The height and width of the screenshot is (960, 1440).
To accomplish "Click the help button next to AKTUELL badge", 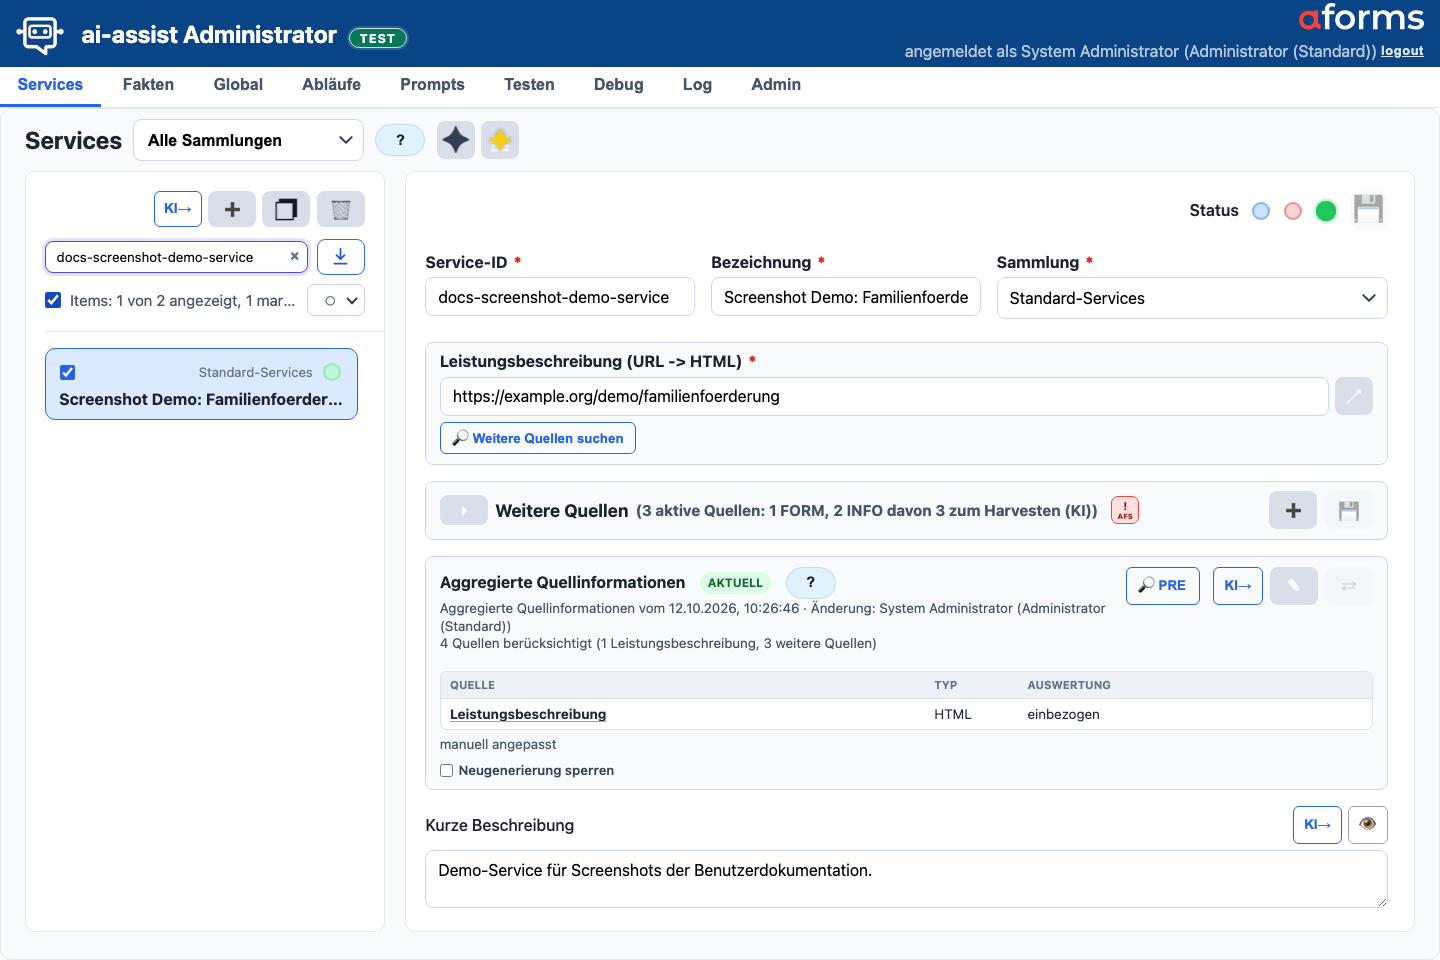I will [x=811, y=582].
